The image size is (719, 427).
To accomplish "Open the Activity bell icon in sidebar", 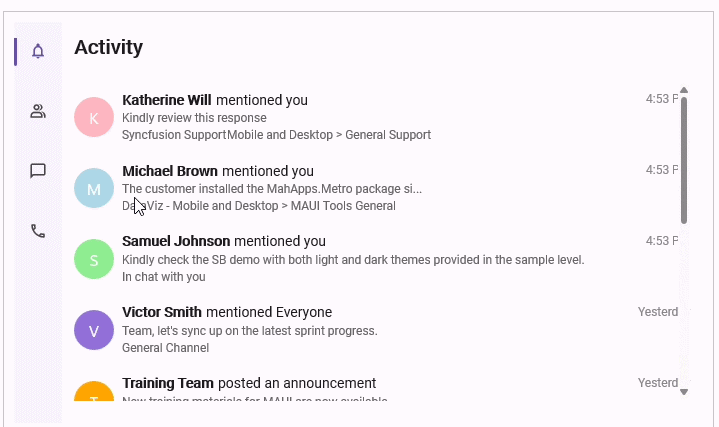I will [x=38, y=51].
